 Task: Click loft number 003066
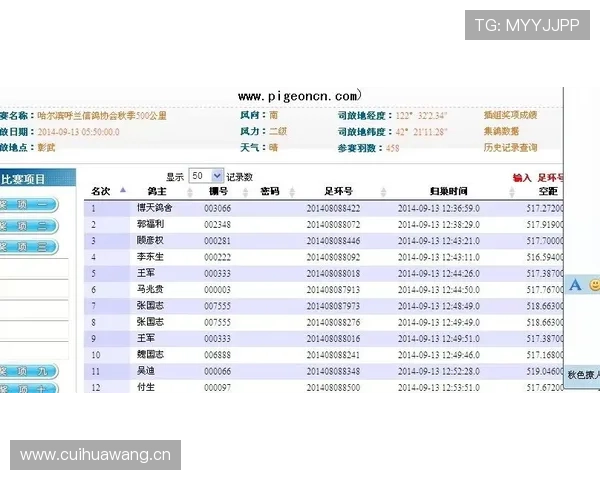217,209
